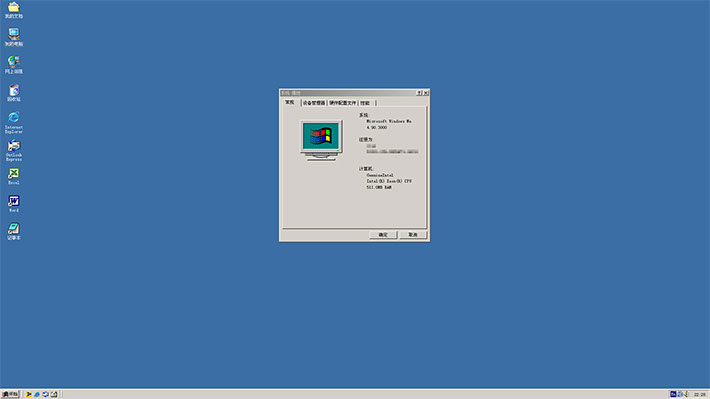Launch the Excel desktop shortcut
710x399 pixels.
14,176
